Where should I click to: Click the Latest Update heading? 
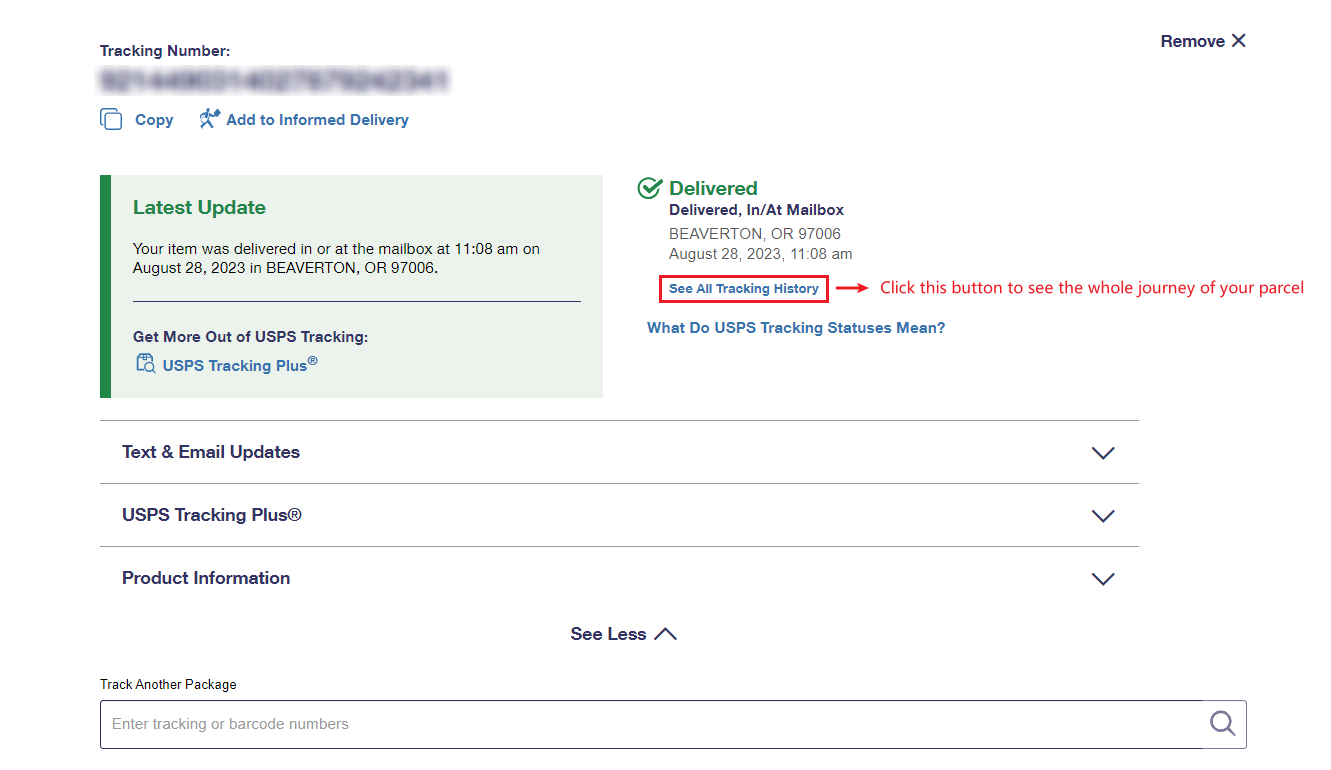(x=199, y=208)
